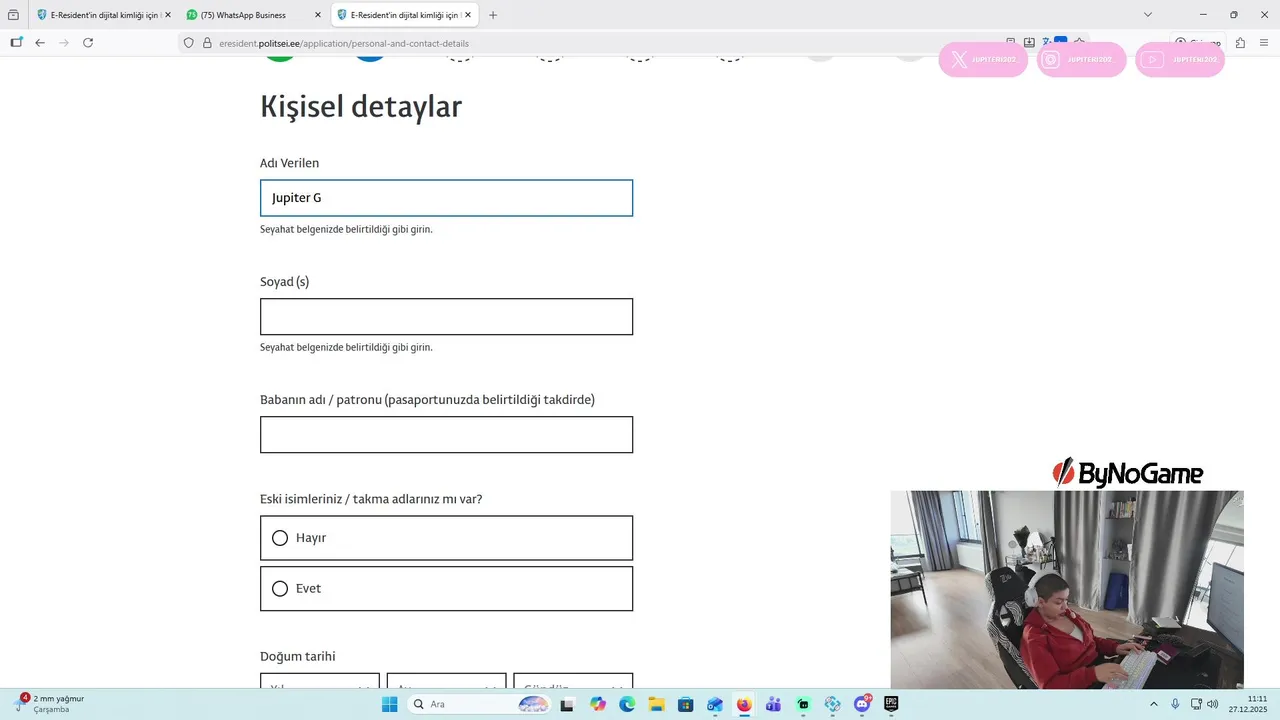1280x720 pixels.
Task: Click hint text under Adı Verilen field
Action: (x=346, y=229)
